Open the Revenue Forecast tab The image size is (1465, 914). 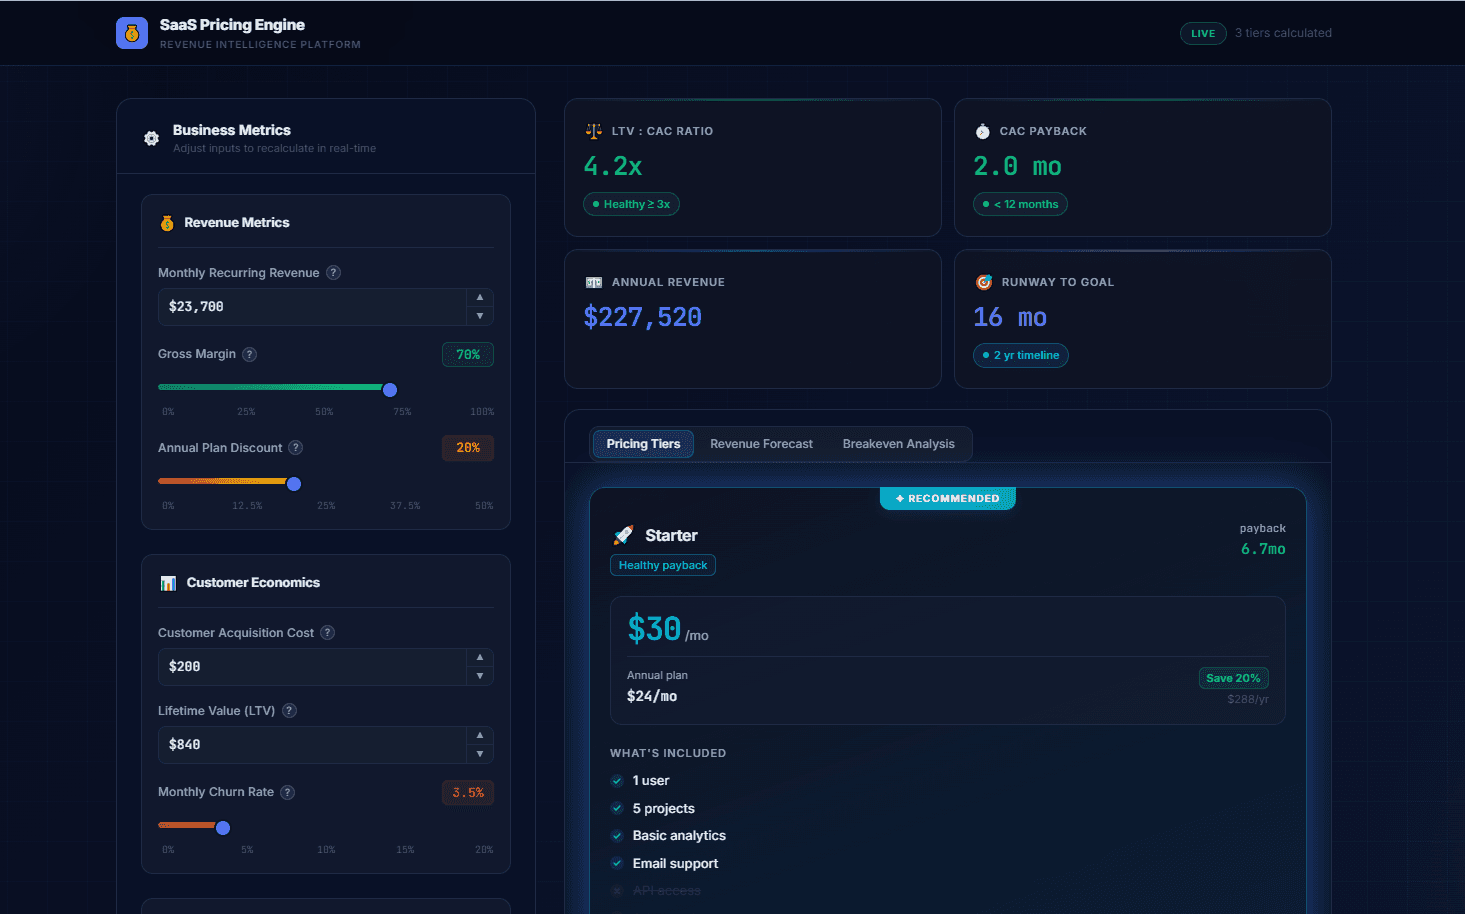[761, 444]
